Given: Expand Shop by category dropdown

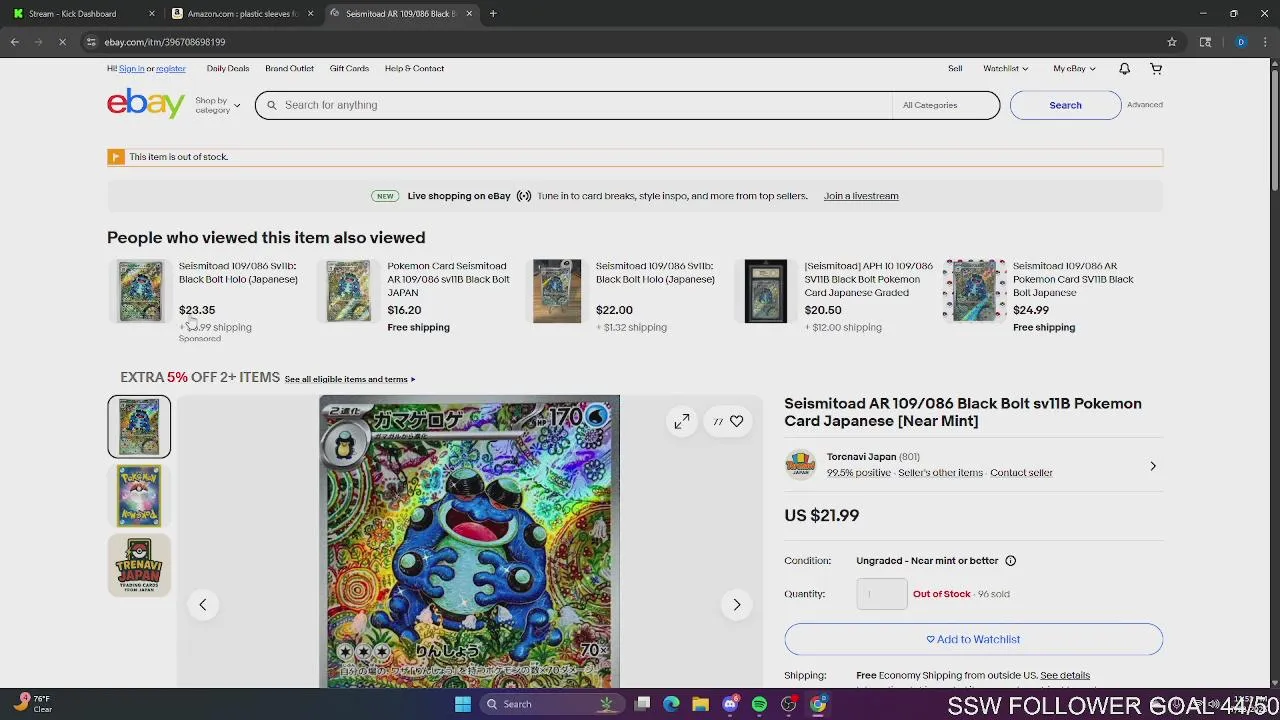Looking at the screenshot, I should click(217, 105).
